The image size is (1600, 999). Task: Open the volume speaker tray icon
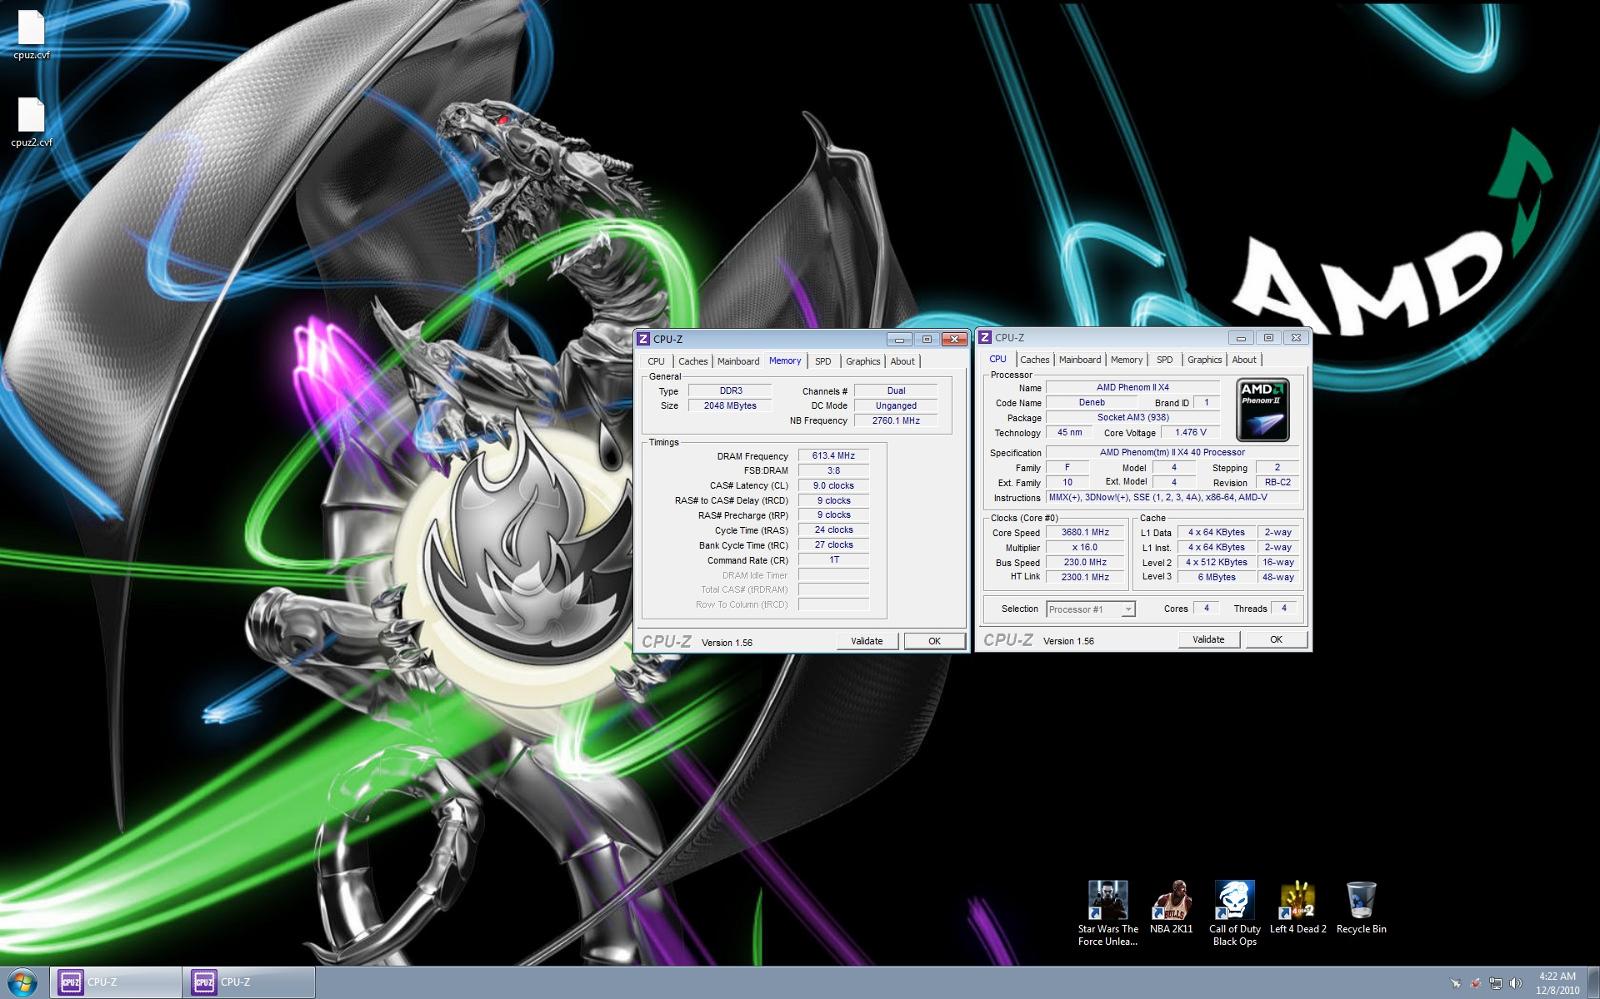(x=1516, y=983)
